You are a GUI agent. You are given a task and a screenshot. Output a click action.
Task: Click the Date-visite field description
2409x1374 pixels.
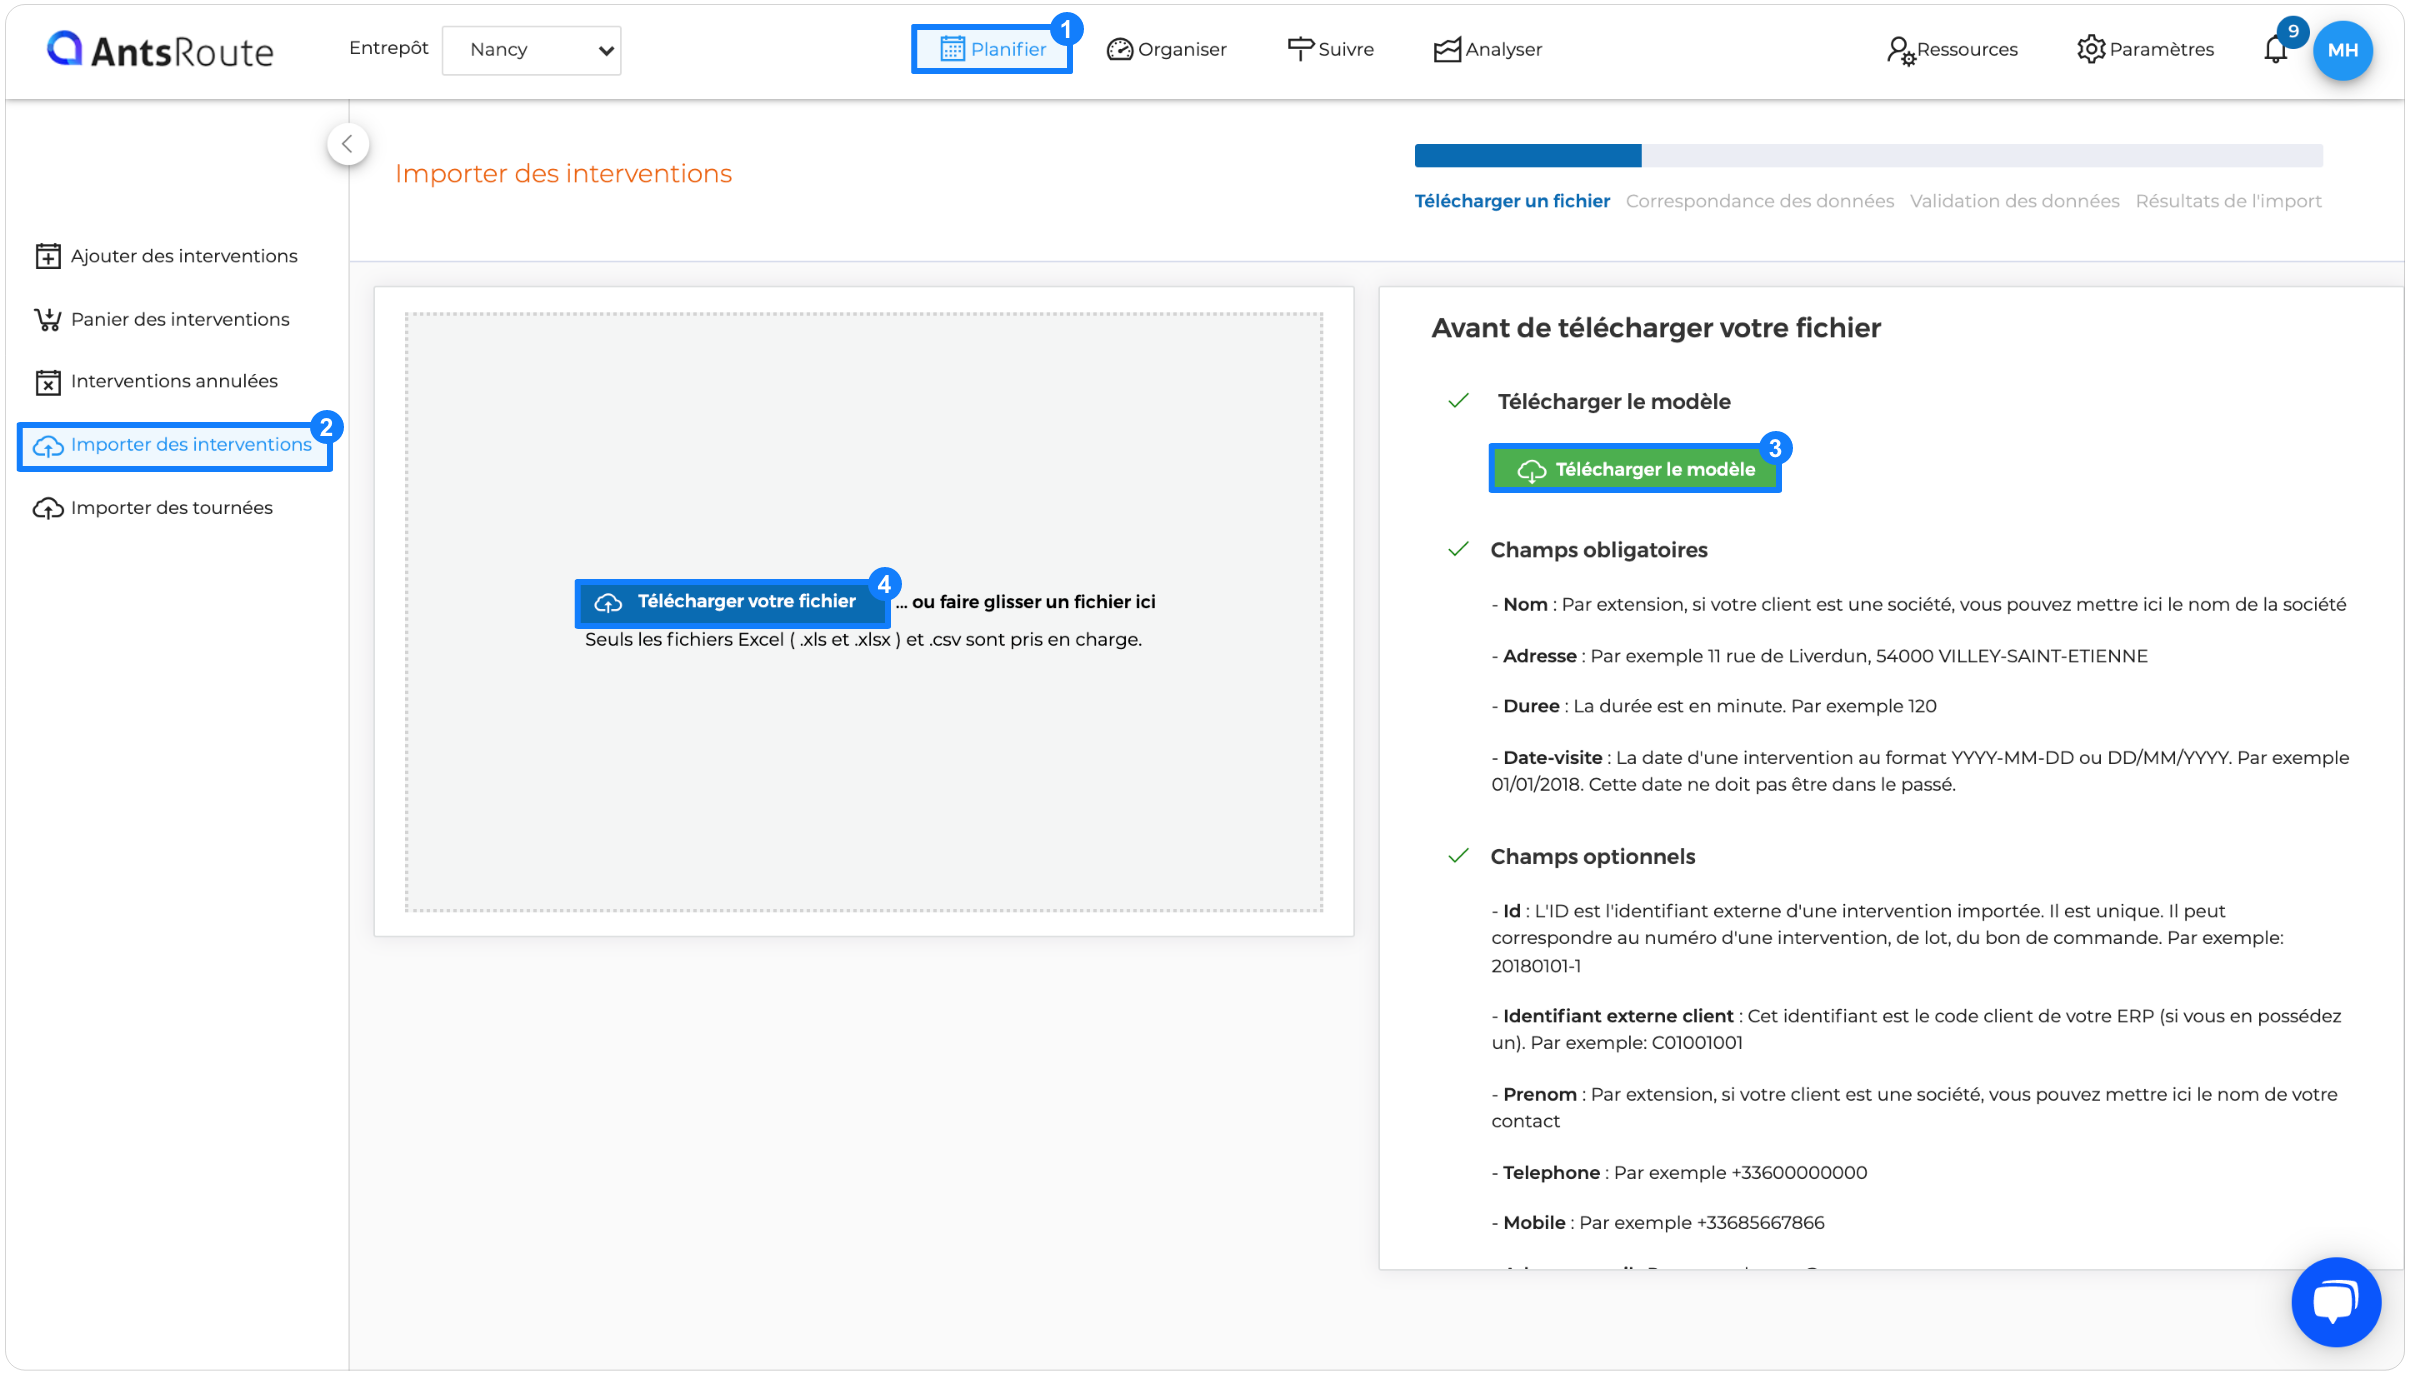(1920, 771)
